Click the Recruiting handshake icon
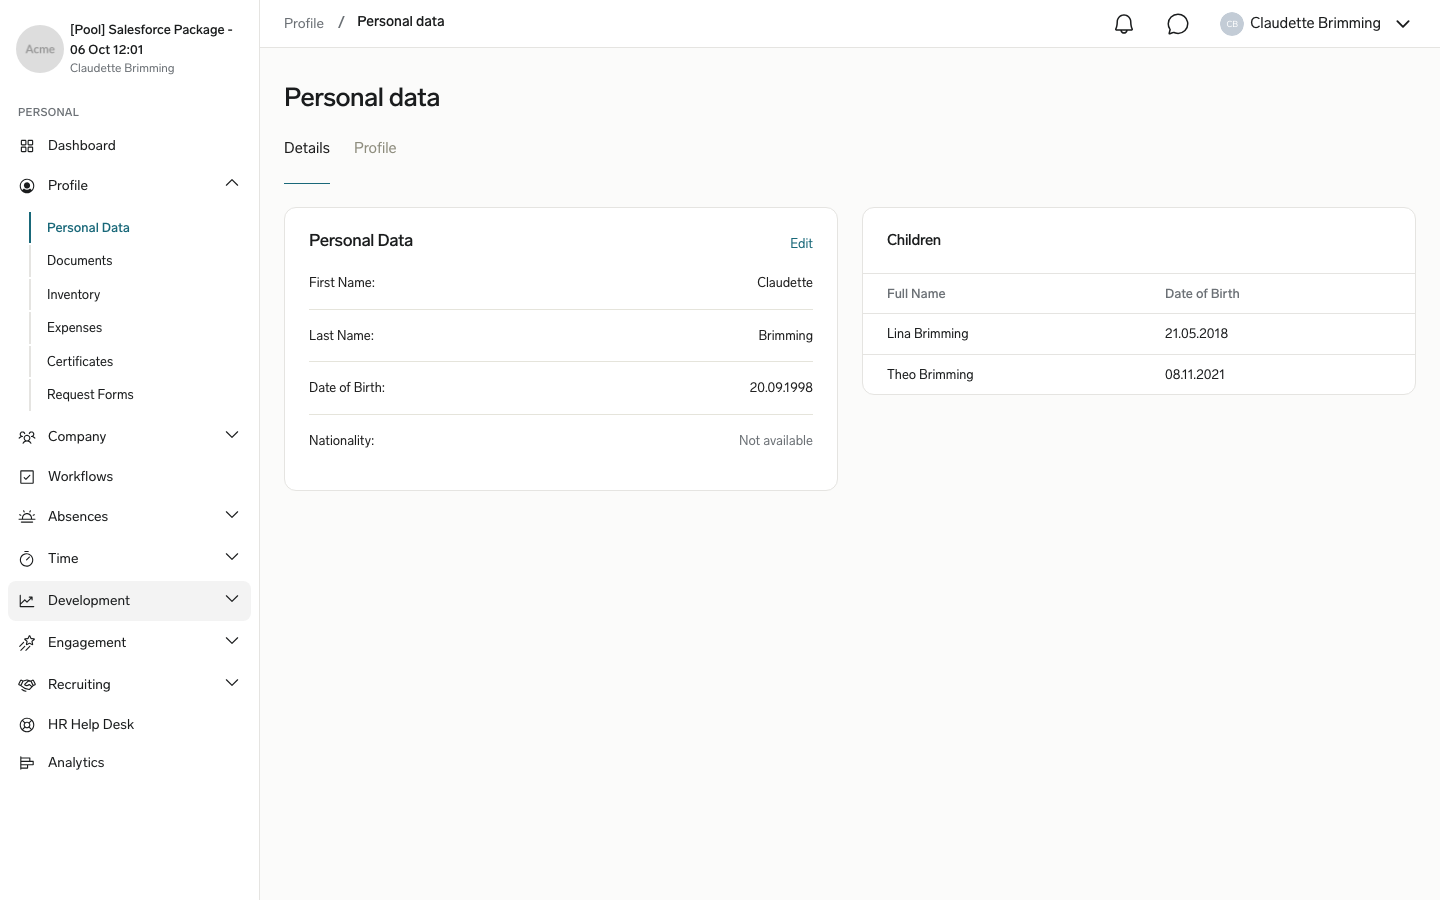The width and height of the screenshot is (1440, 900). click(x=27, y=685)
